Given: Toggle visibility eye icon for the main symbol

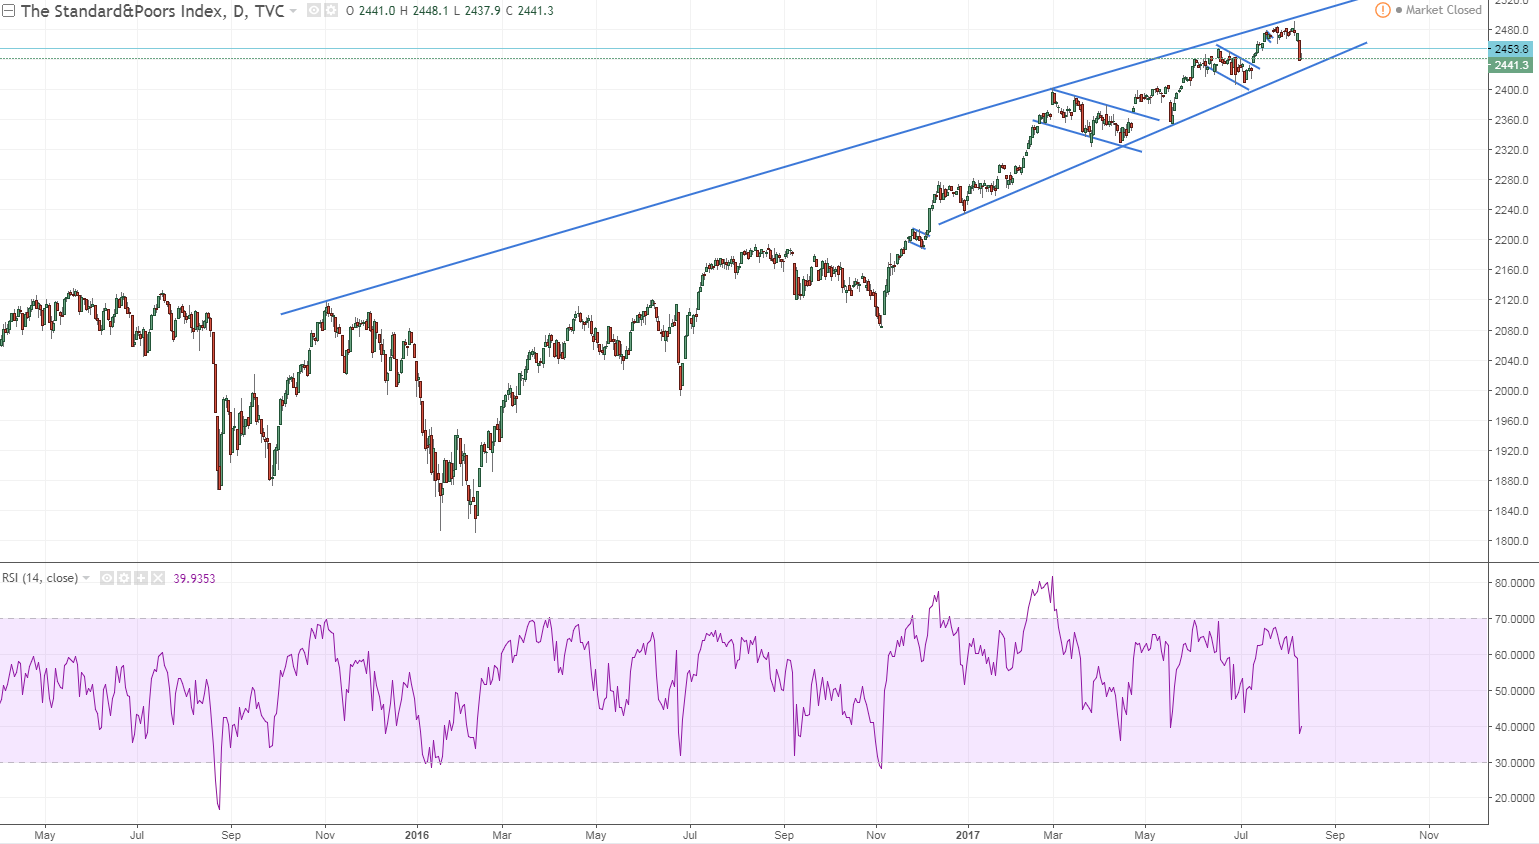Looking at the screenshot, I should pyautogui.click(x=313, y=11).
